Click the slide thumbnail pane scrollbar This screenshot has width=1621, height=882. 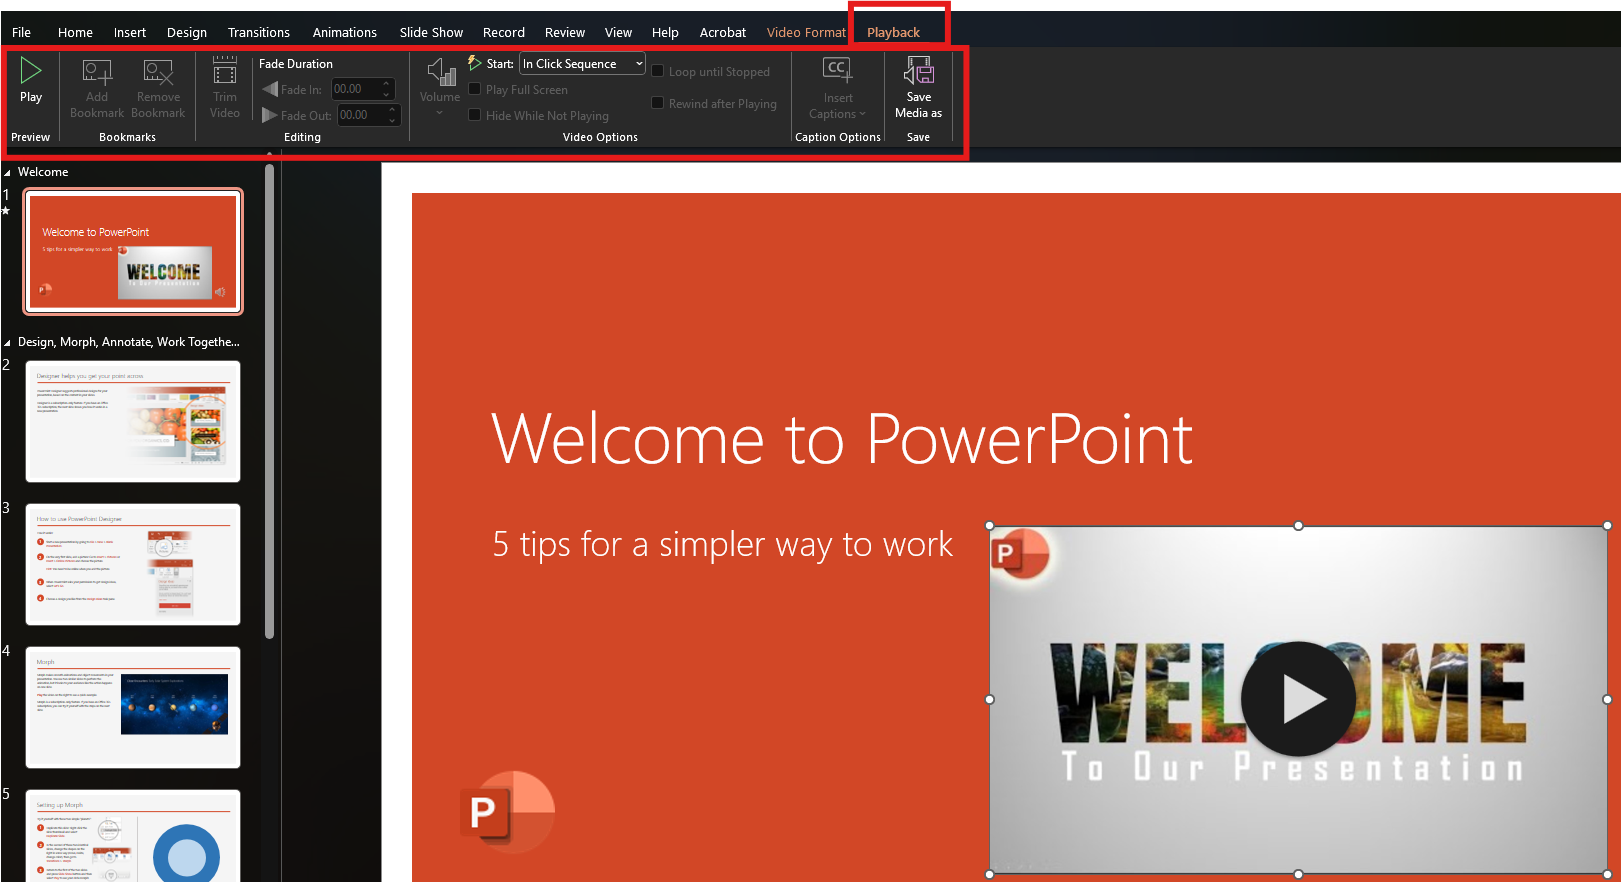(x=269, y=400)
